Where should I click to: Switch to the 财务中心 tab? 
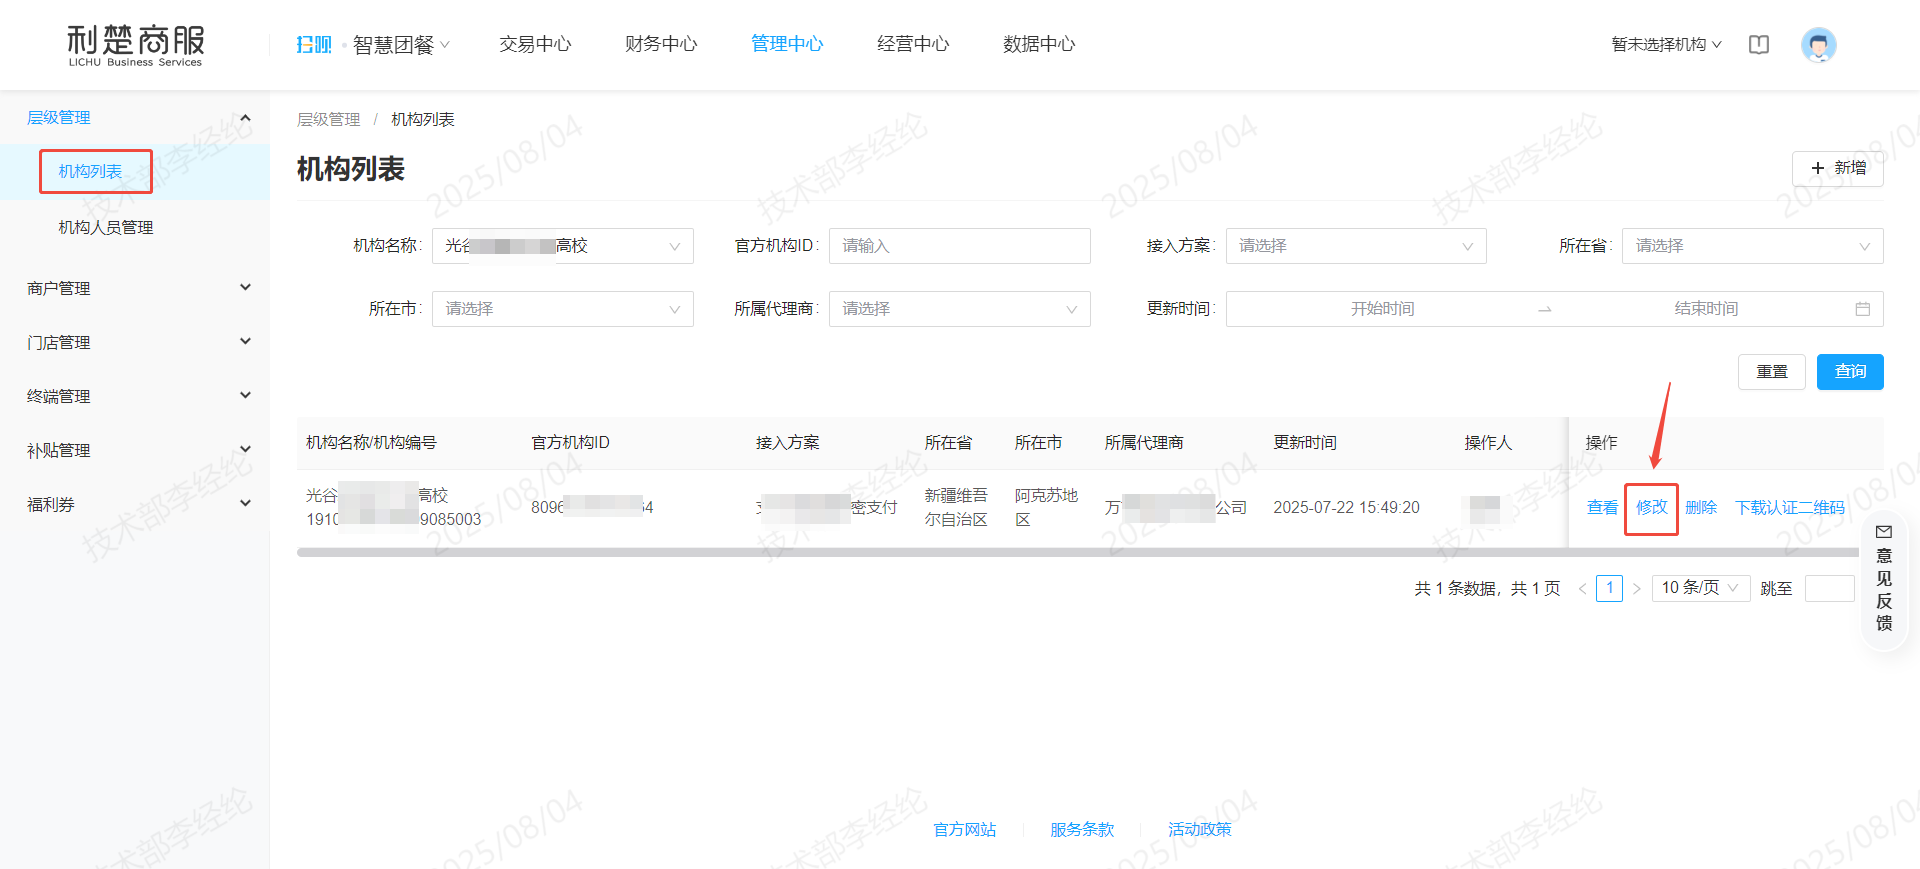pos(661,44)
